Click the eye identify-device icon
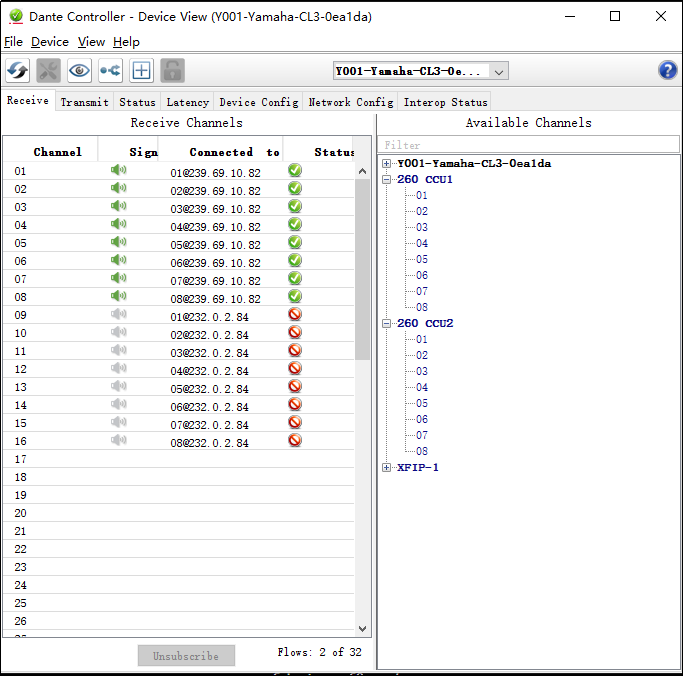The width and height of the screenshot is (684, 676). (x=80, y=71)
